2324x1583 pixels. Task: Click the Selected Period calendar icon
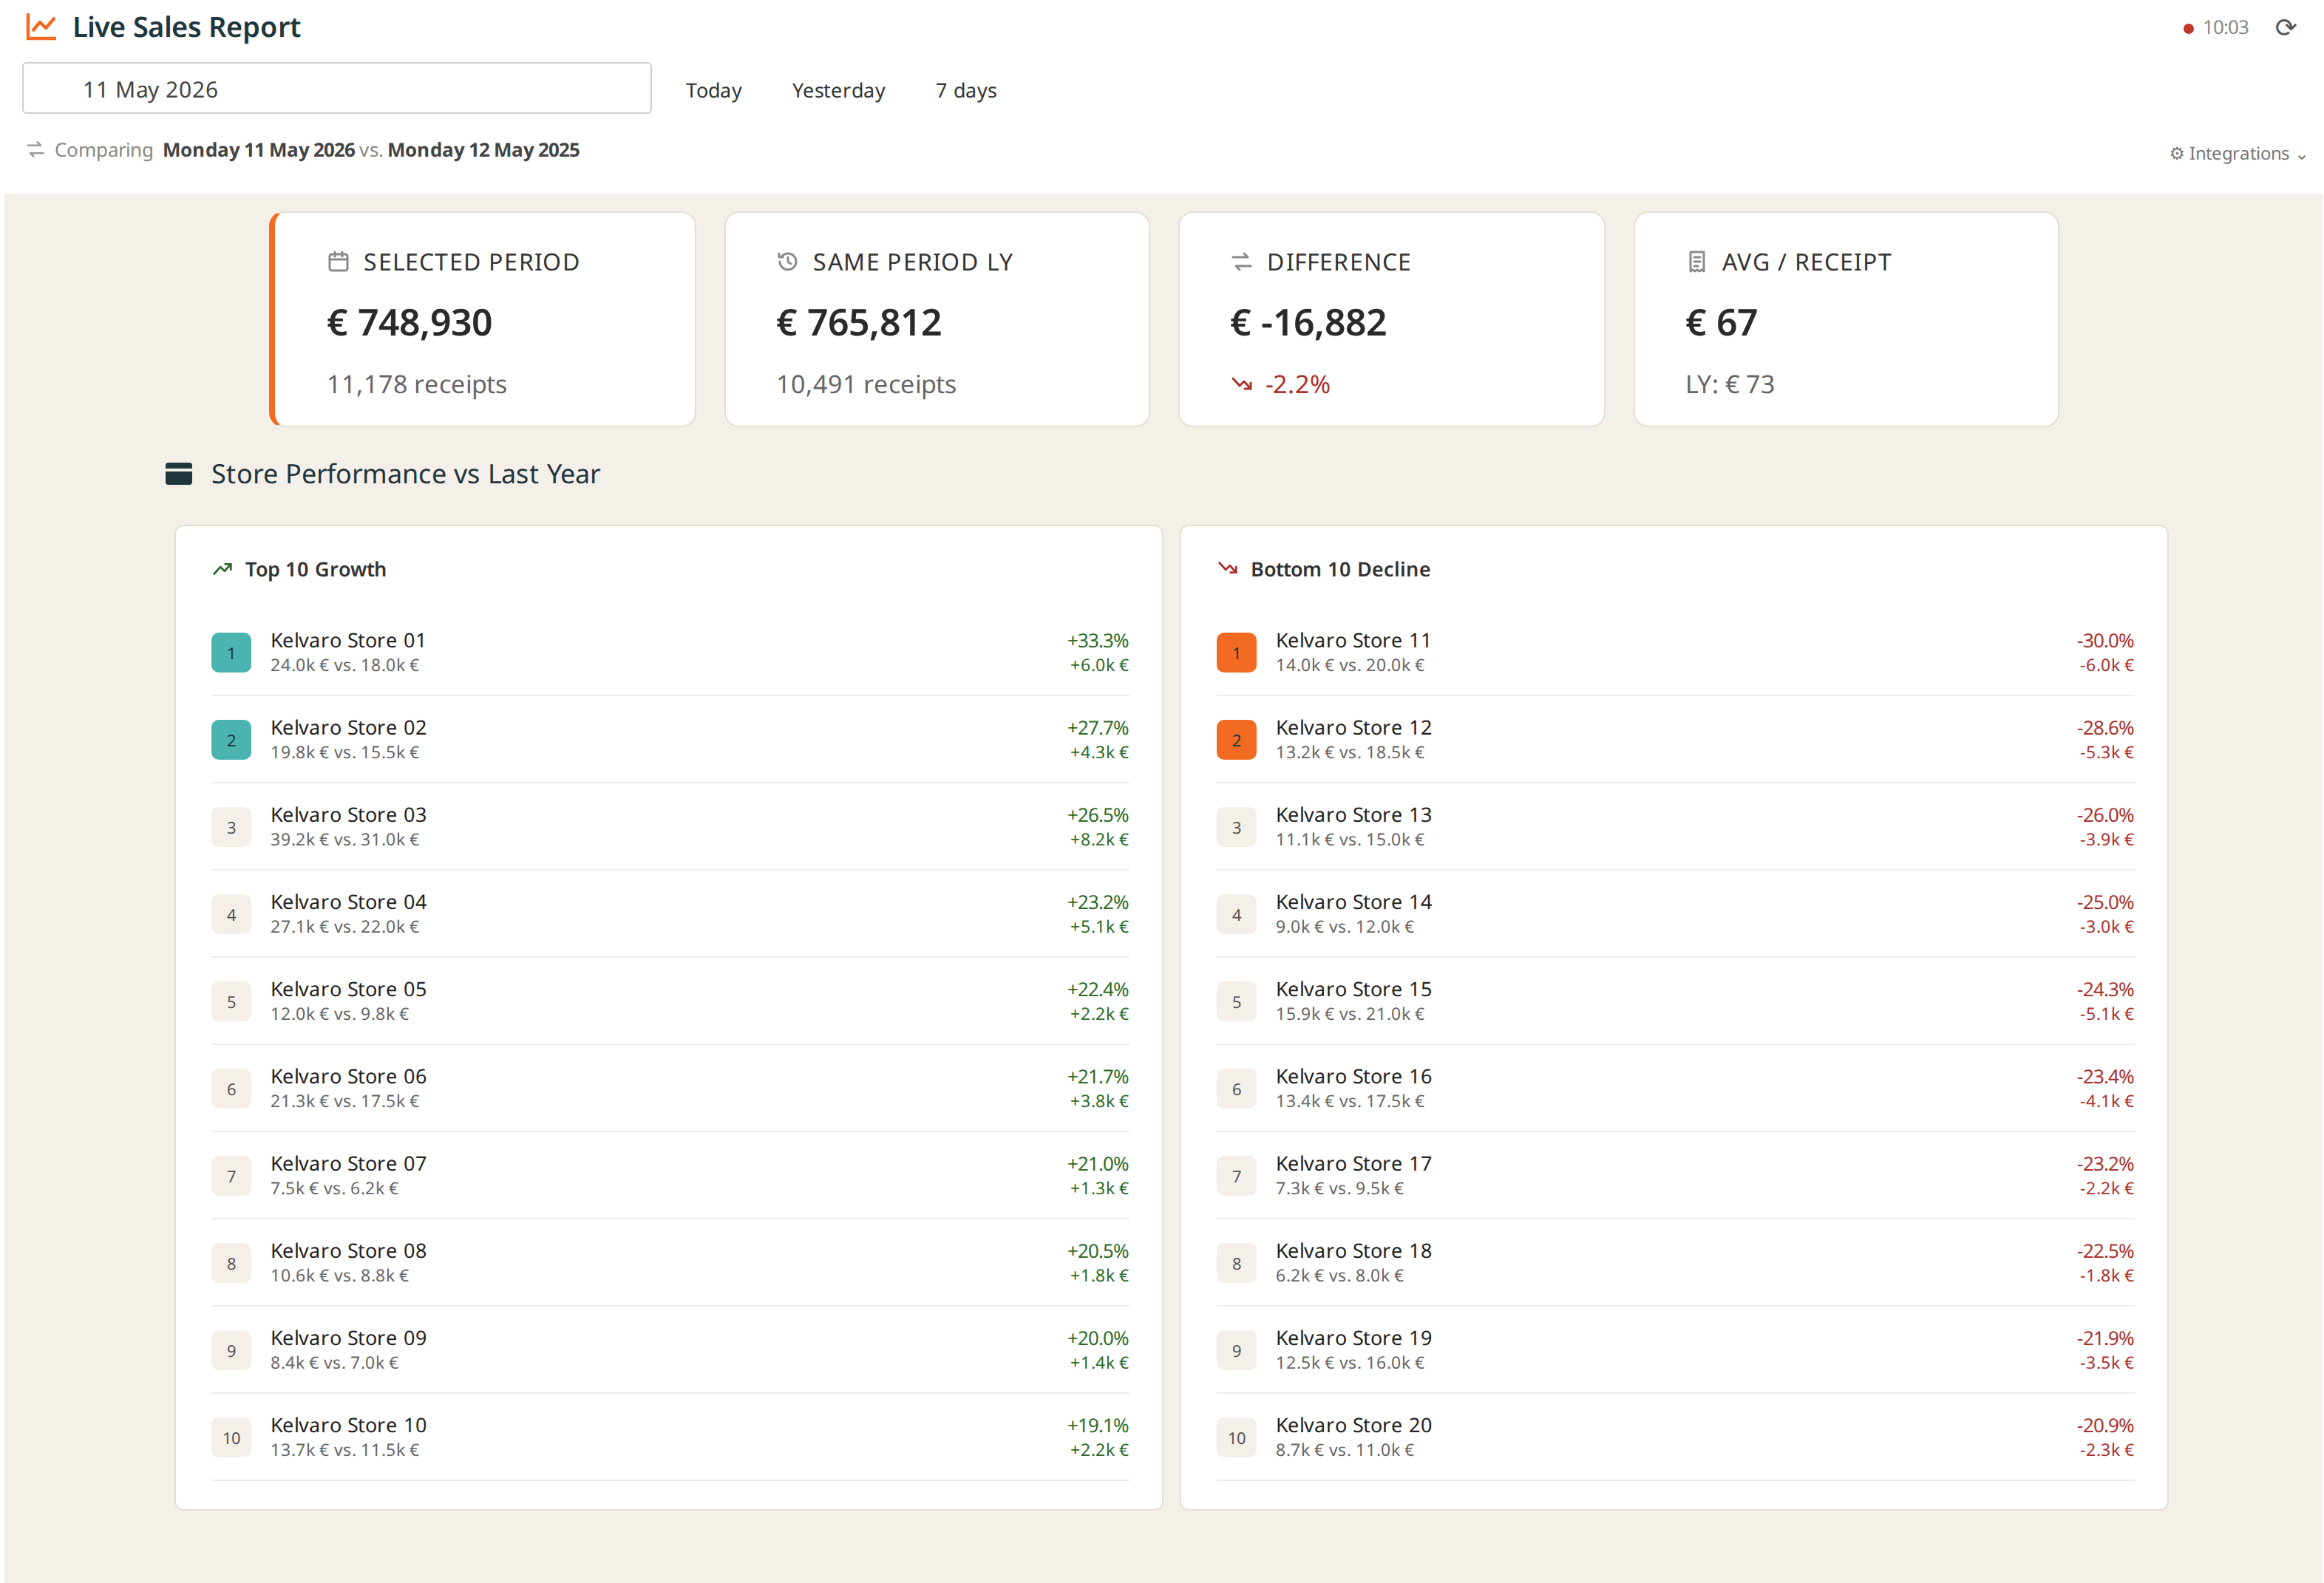(338, 262)
